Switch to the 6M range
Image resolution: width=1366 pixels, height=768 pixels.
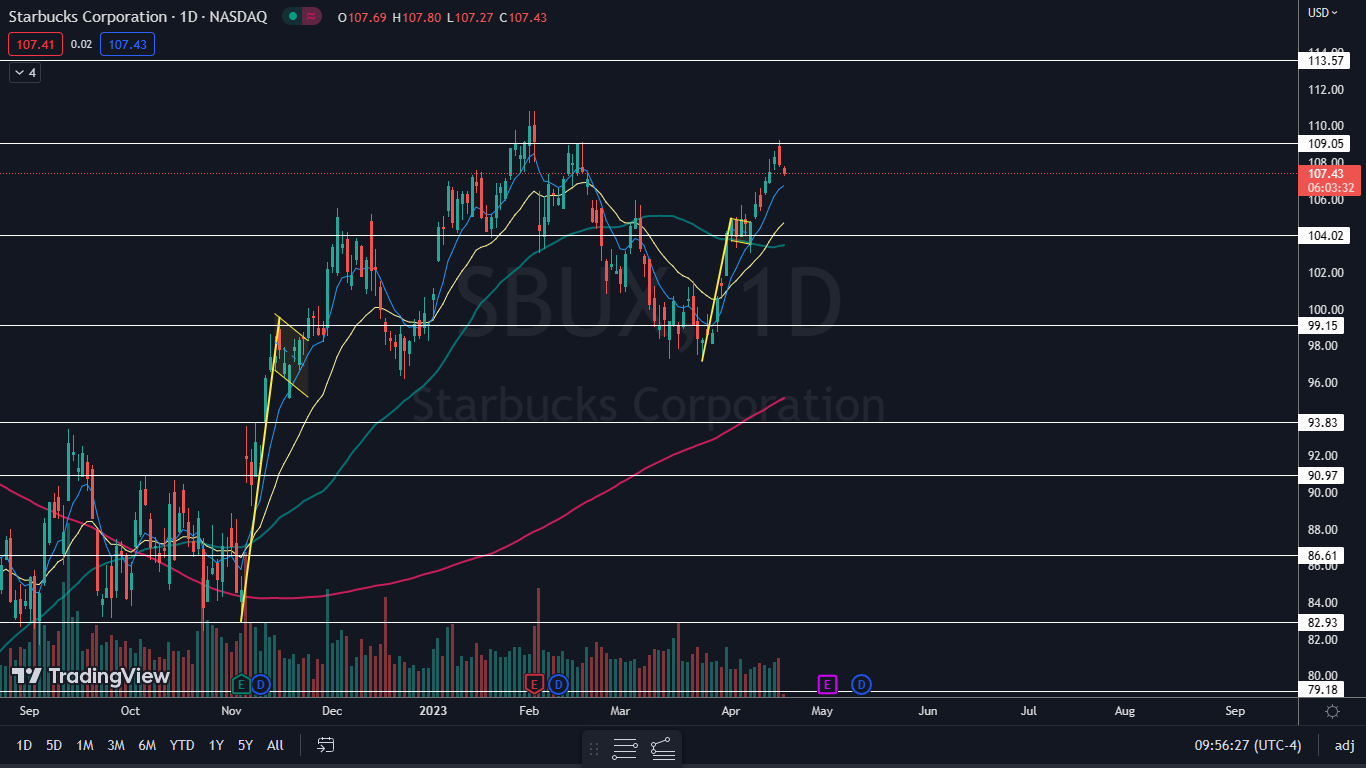(x=147, y=745)
